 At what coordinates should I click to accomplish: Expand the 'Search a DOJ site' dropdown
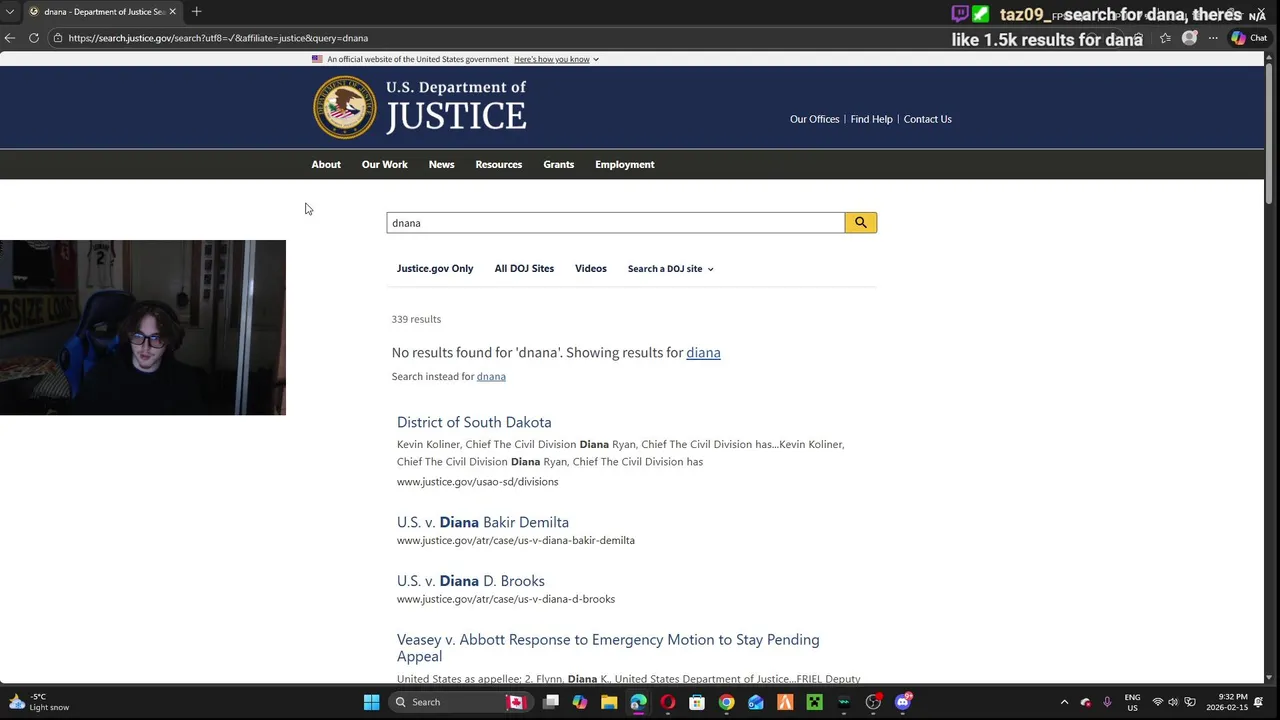pos(671,269)
